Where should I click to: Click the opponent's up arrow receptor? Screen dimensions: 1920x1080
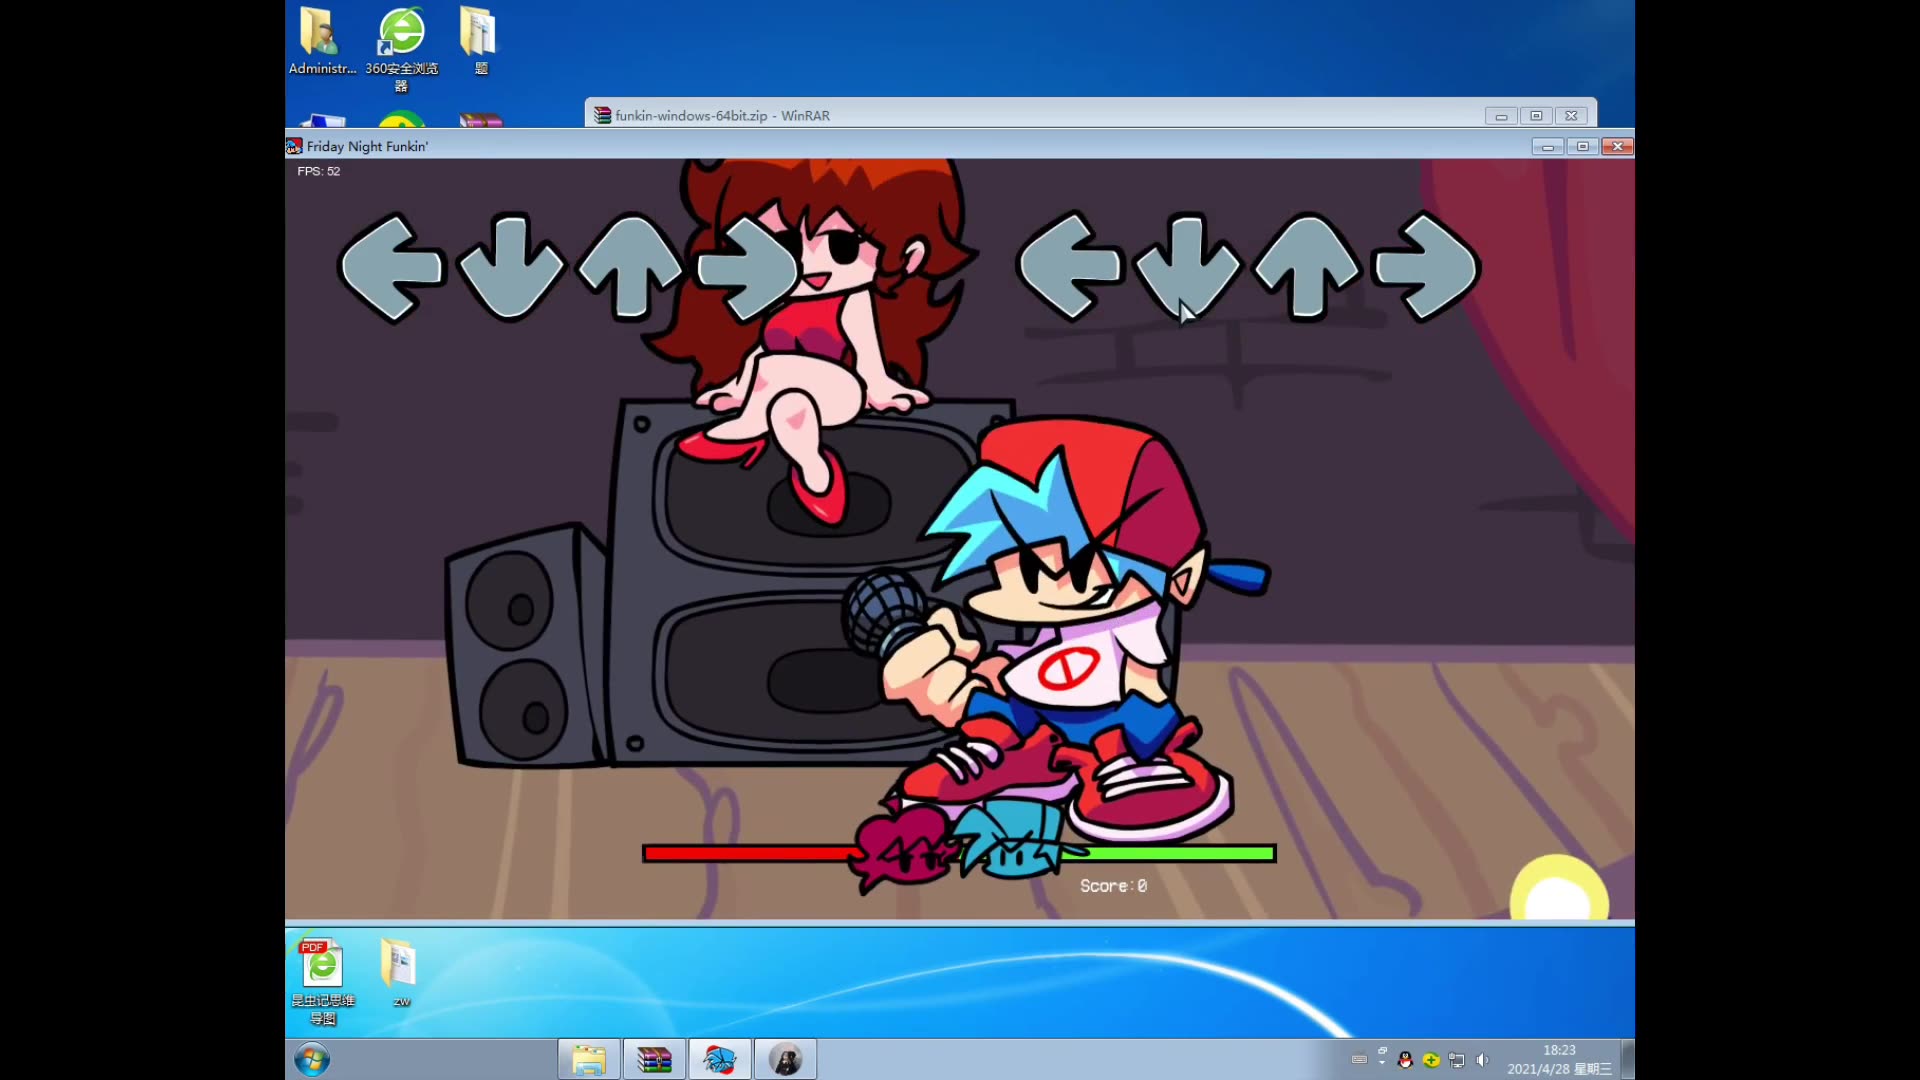point(630,267)
